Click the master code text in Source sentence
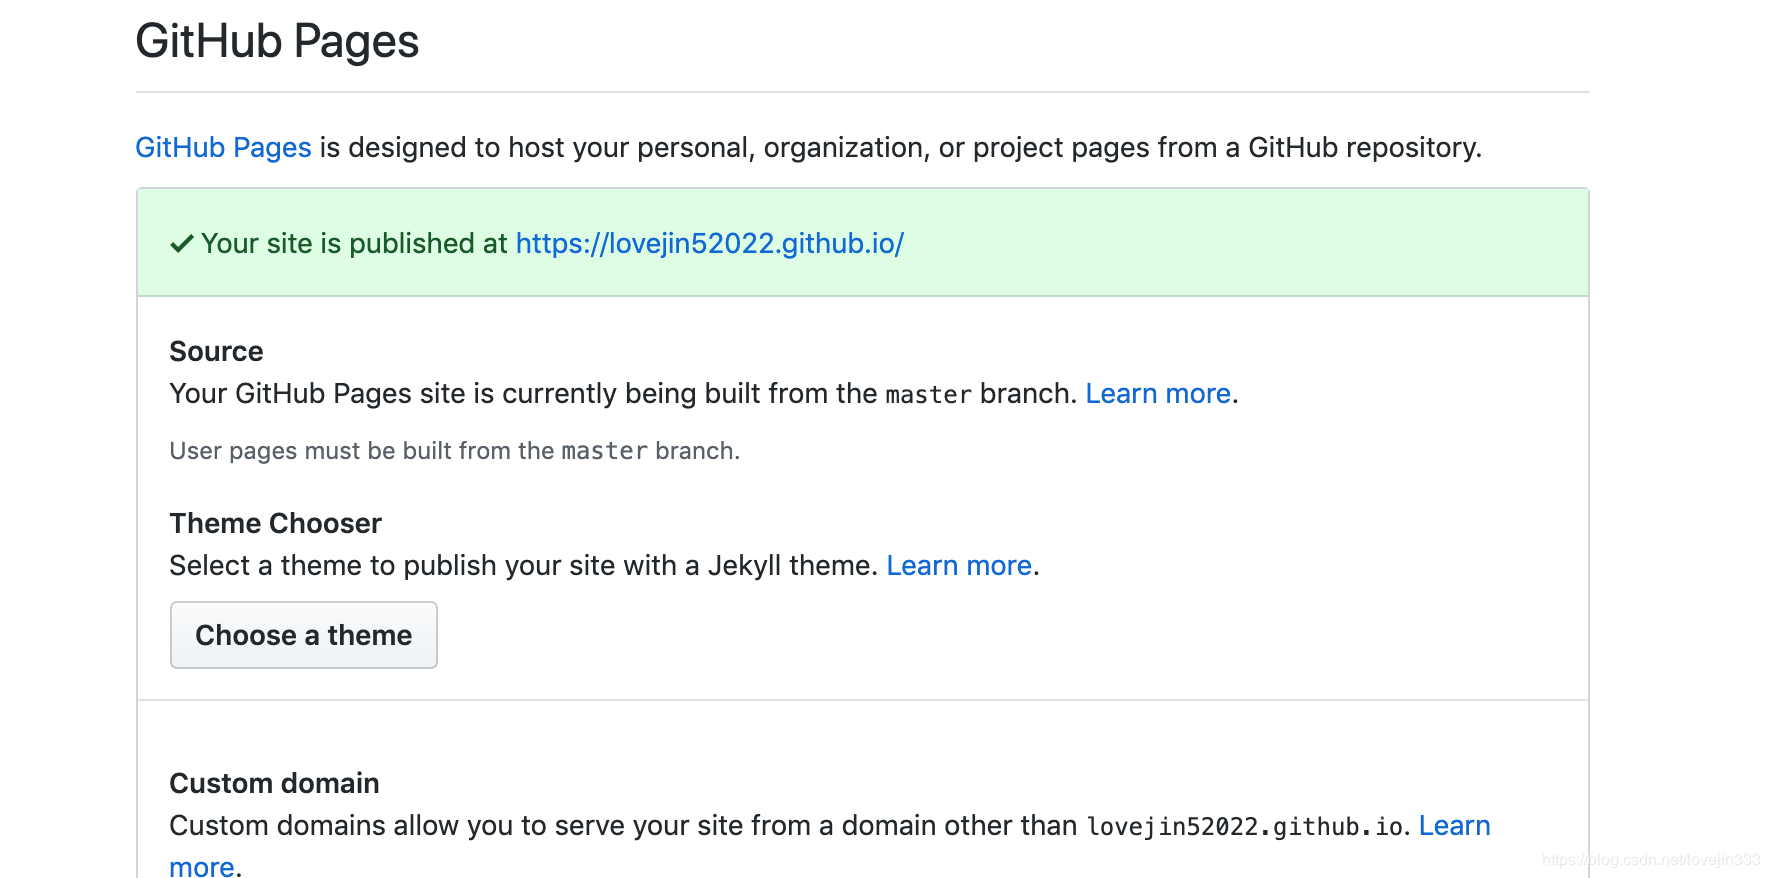This screenshot has height=878, width=1770. click(x=928, y=395)
